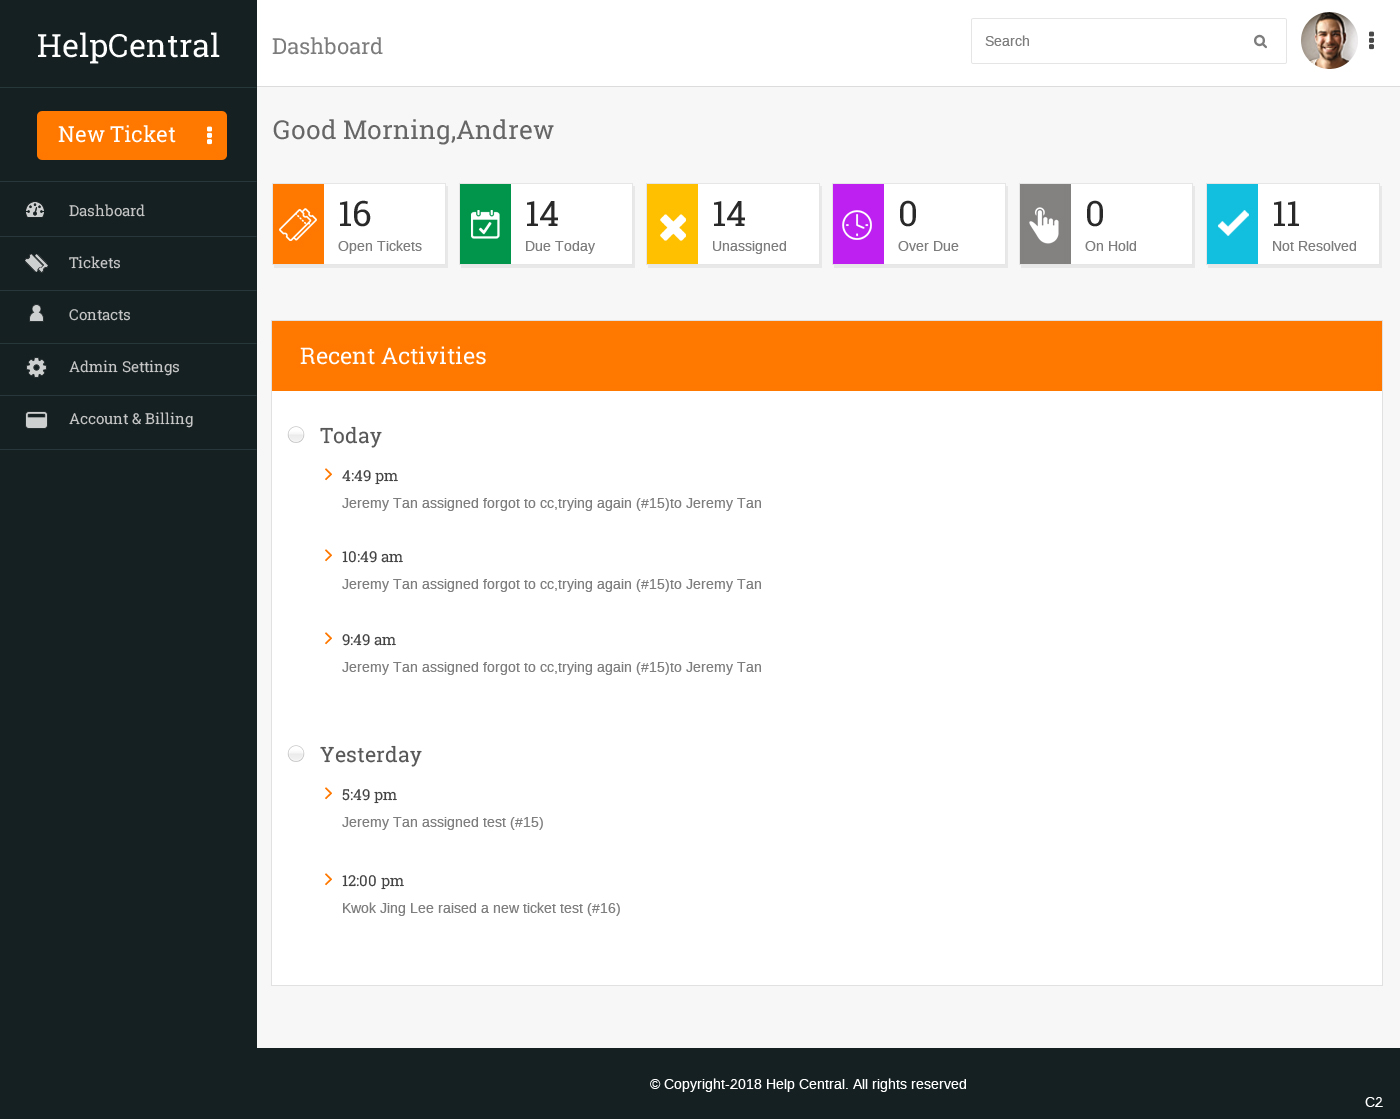
Task: Open Account & Billing page
Action: tap(130, 419)
